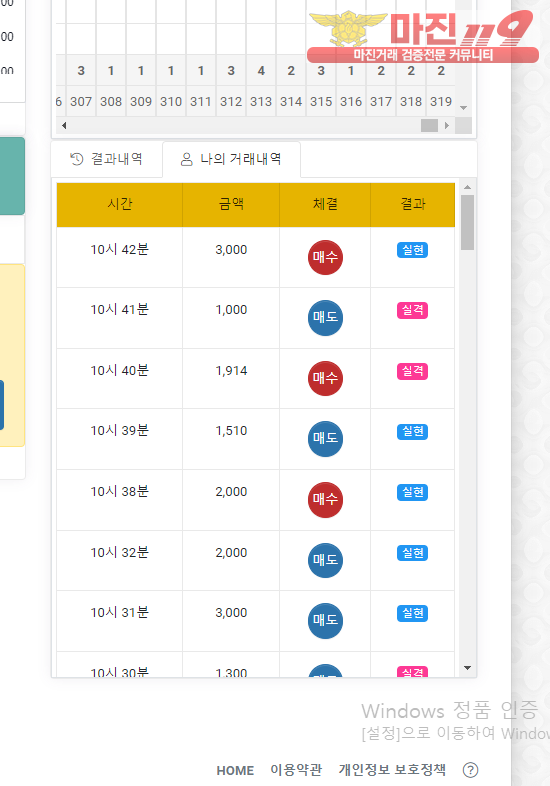Click the 매도 badge in the 10시 31분 row
The image size is (550, 786).
tap(325, 621)
